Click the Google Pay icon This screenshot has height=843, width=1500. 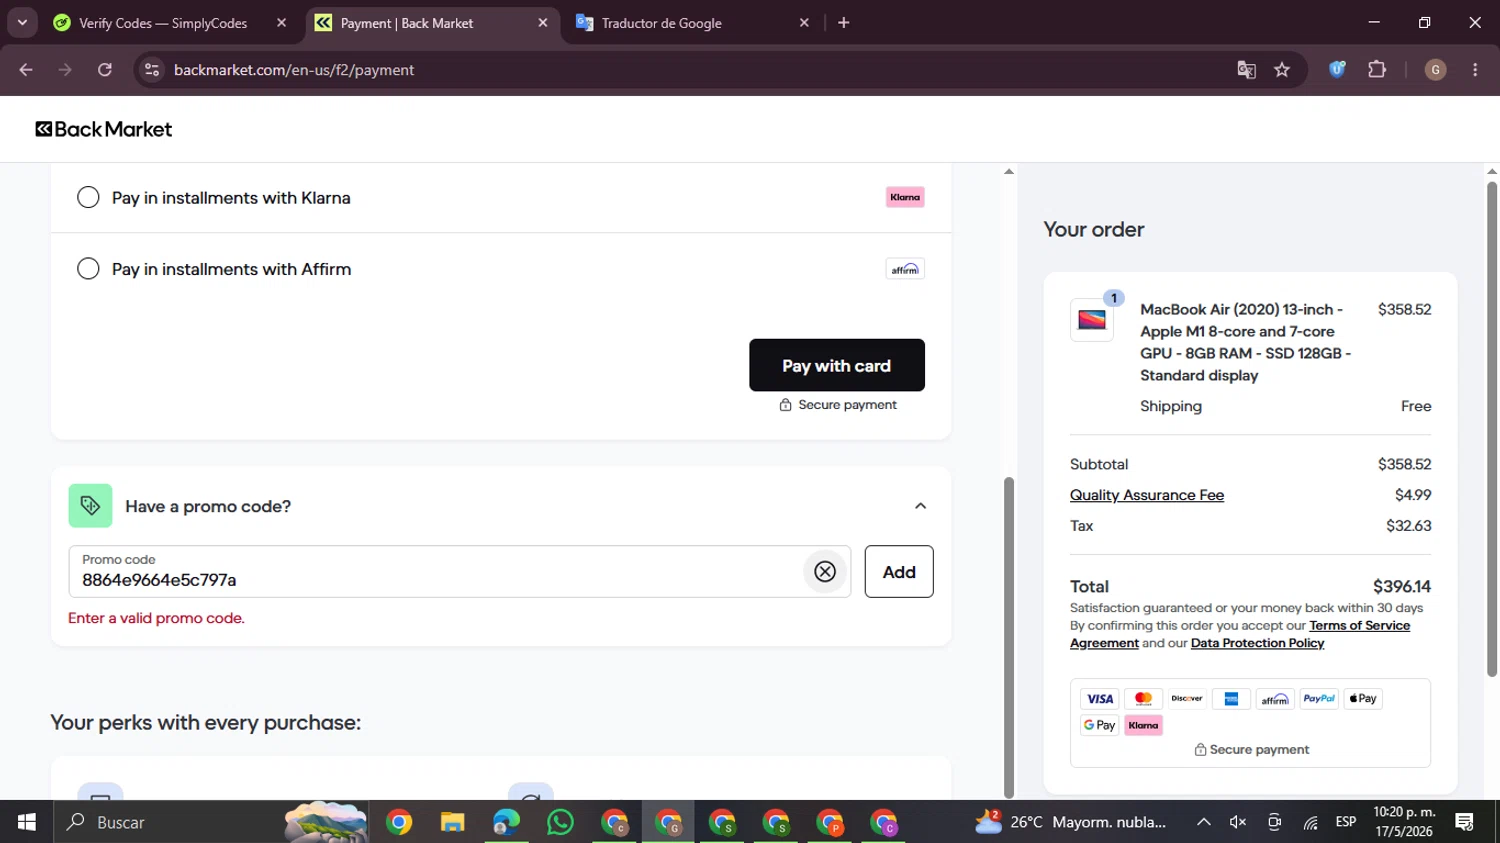coord(1100,725)
